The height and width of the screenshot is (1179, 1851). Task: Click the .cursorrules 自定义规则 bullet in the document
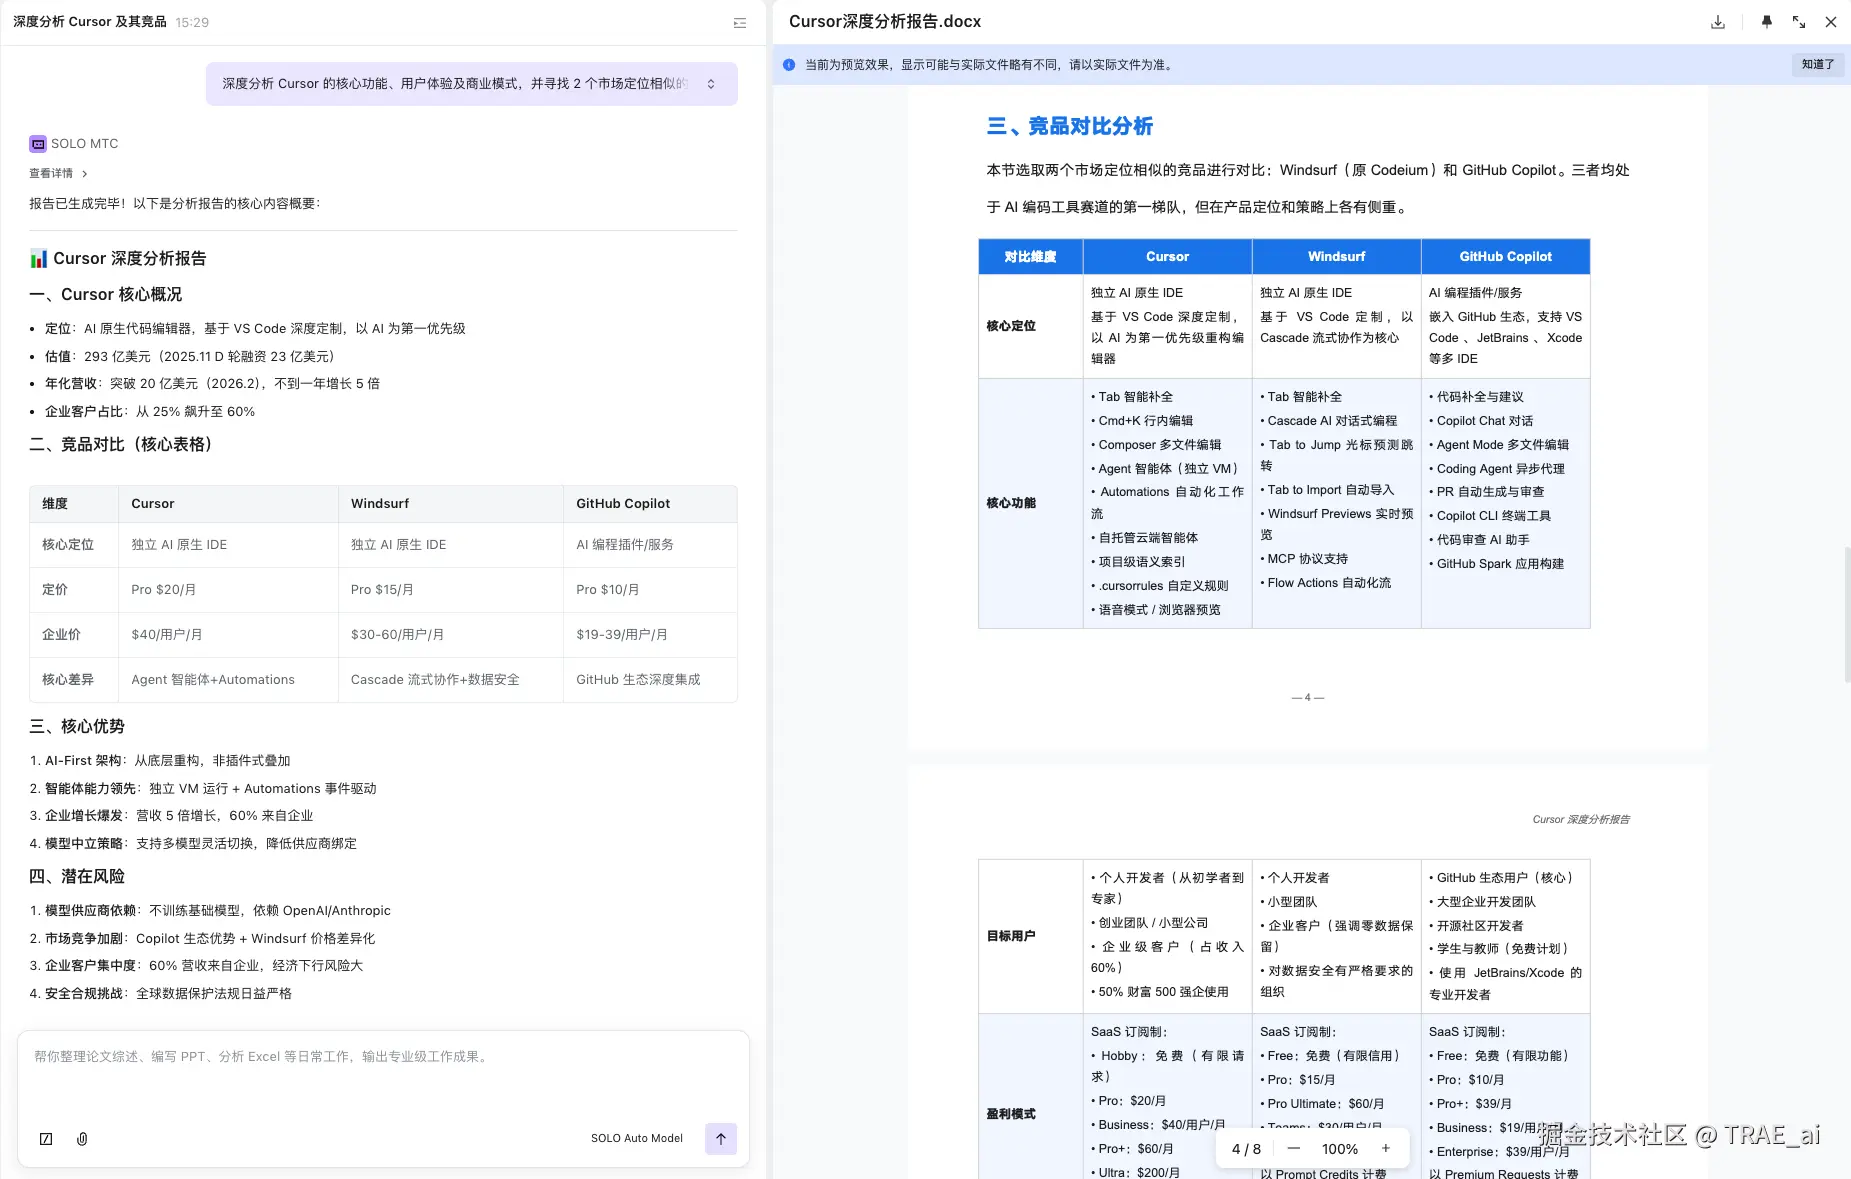click(x=1160, y=586)
